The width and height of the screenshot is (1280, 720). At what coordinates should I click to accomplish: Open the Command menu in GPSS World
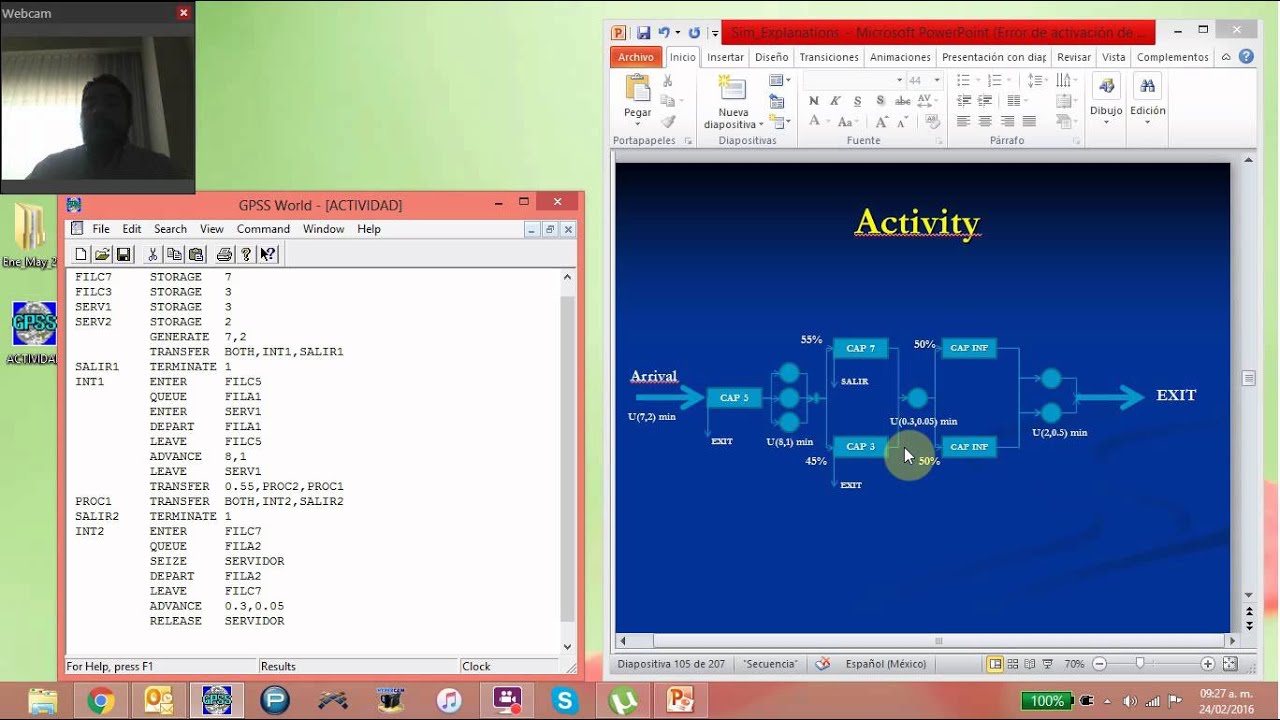coord(263,229)
